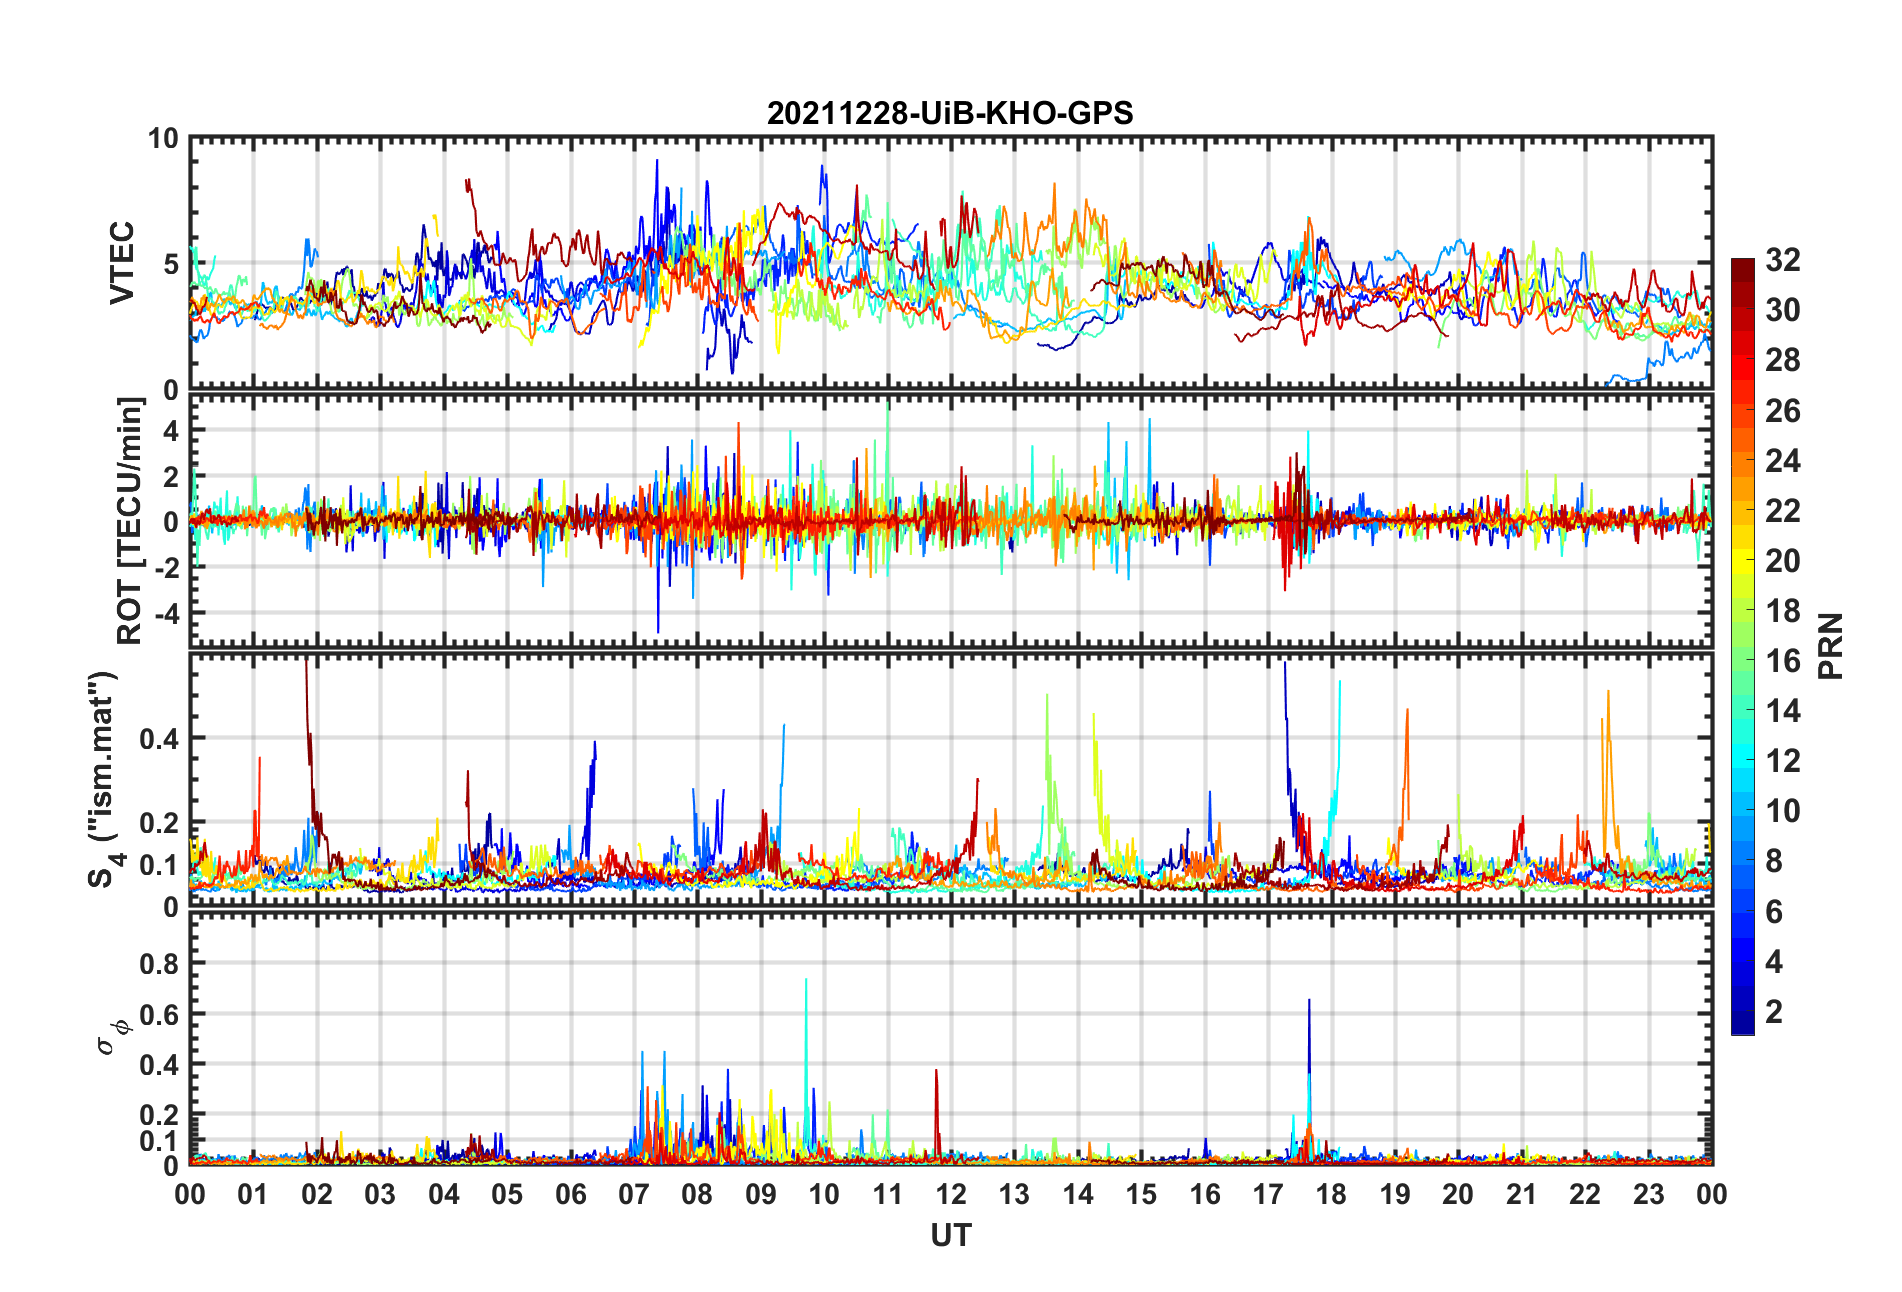Click VTEC axis tick label 10

tap(163, 138)
